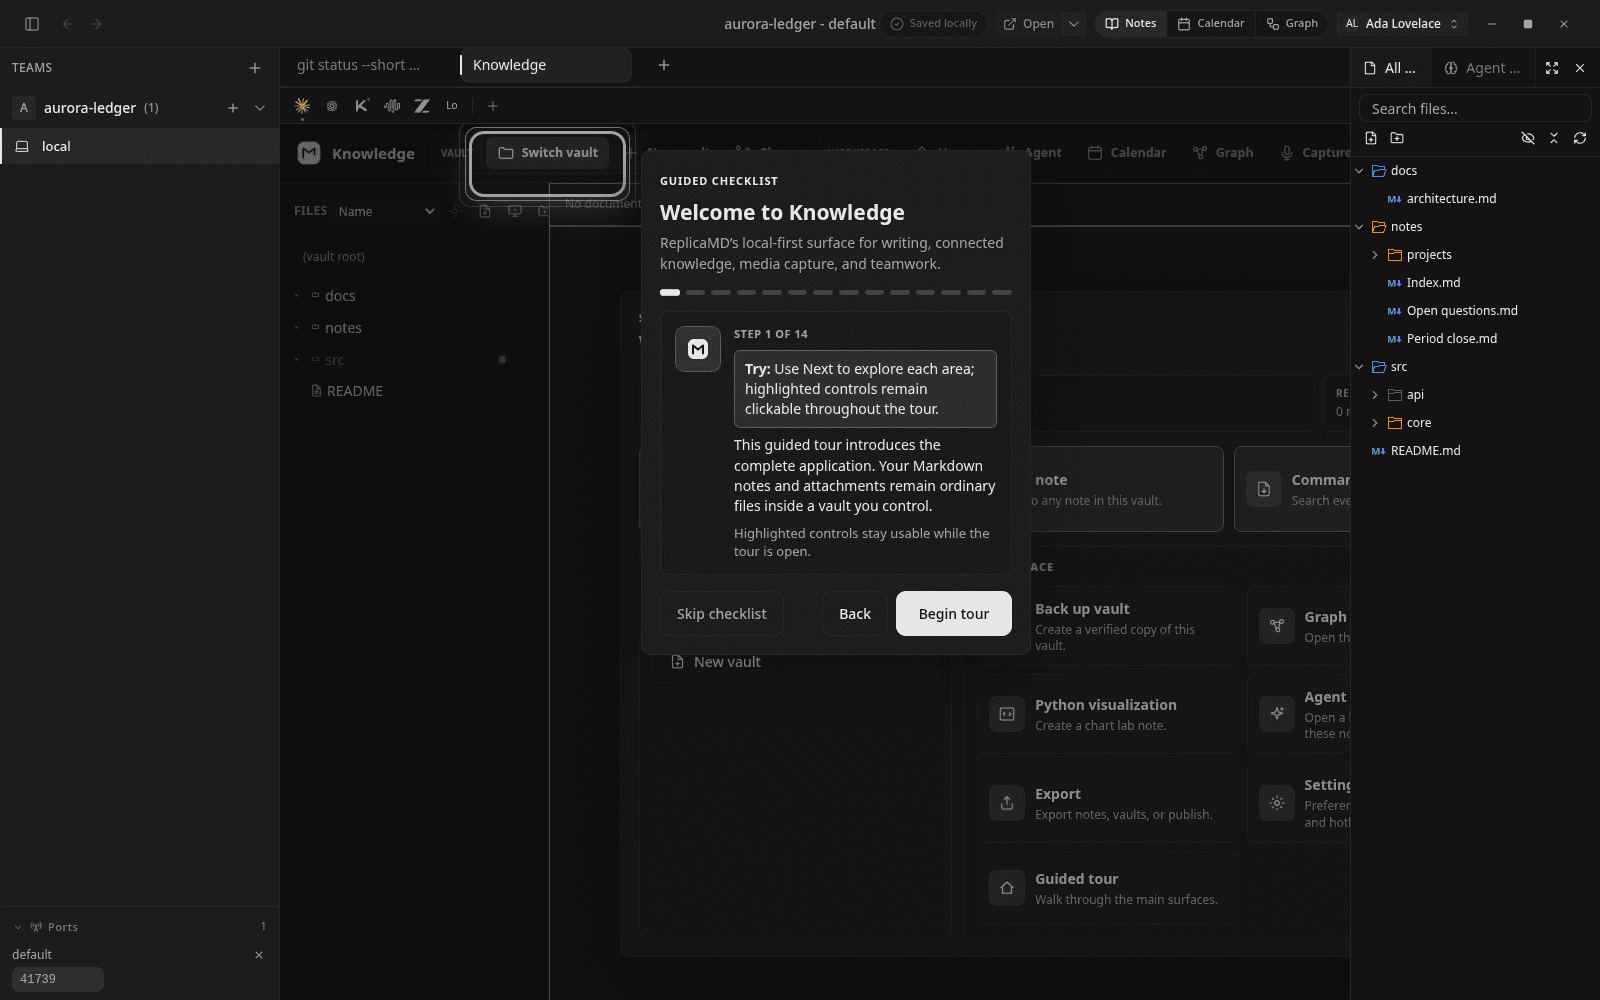Add another agent with toolbar plus
Screen dimensions: 1600x1000
coord(492,106)
